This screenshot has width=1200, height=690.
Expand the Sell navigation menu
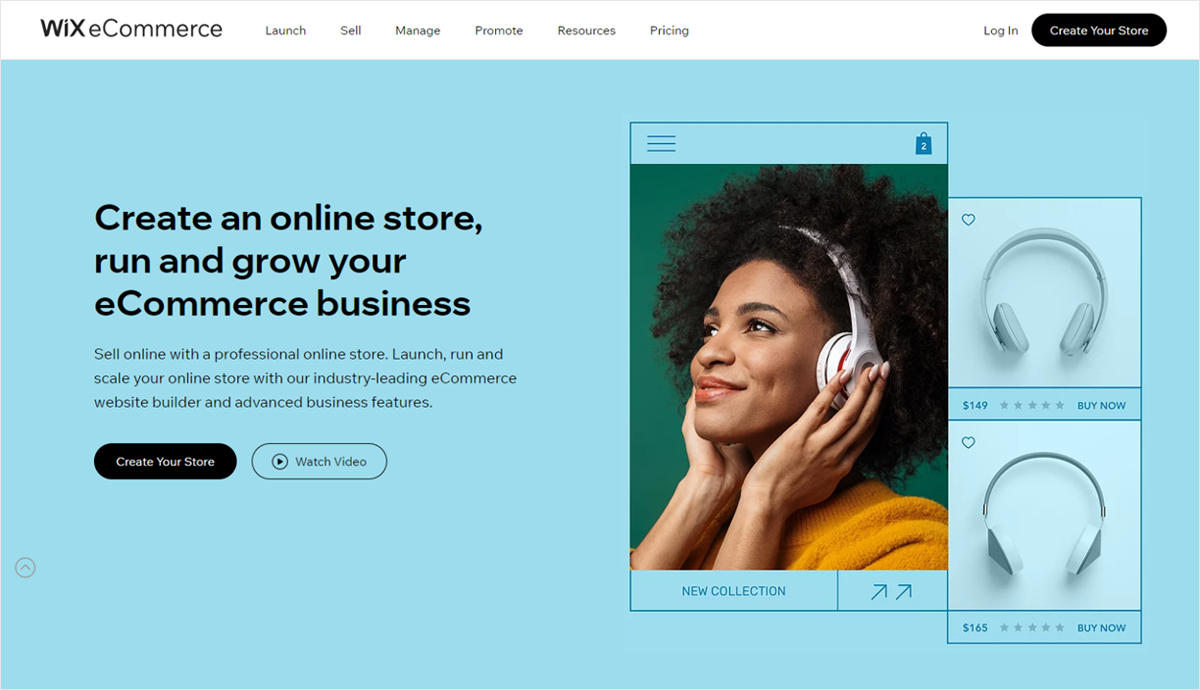[x=351, y=31]
